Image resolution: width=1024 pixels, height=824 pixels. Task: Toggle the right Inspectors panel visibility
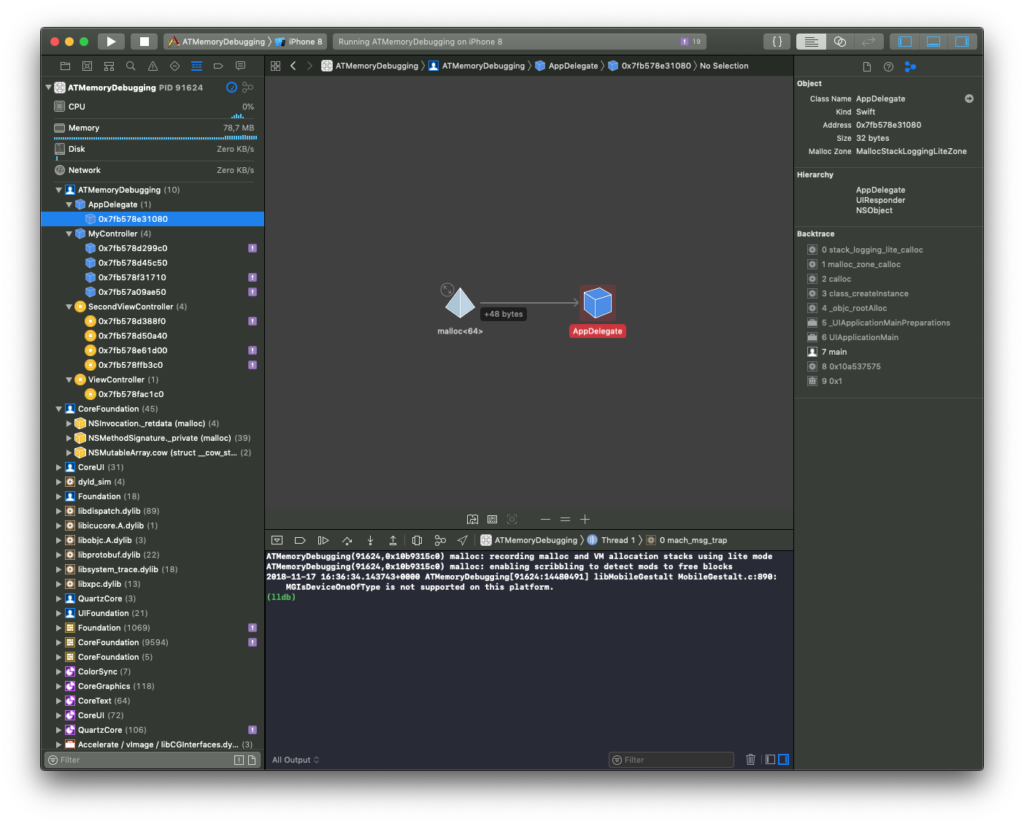click(961, 41)
